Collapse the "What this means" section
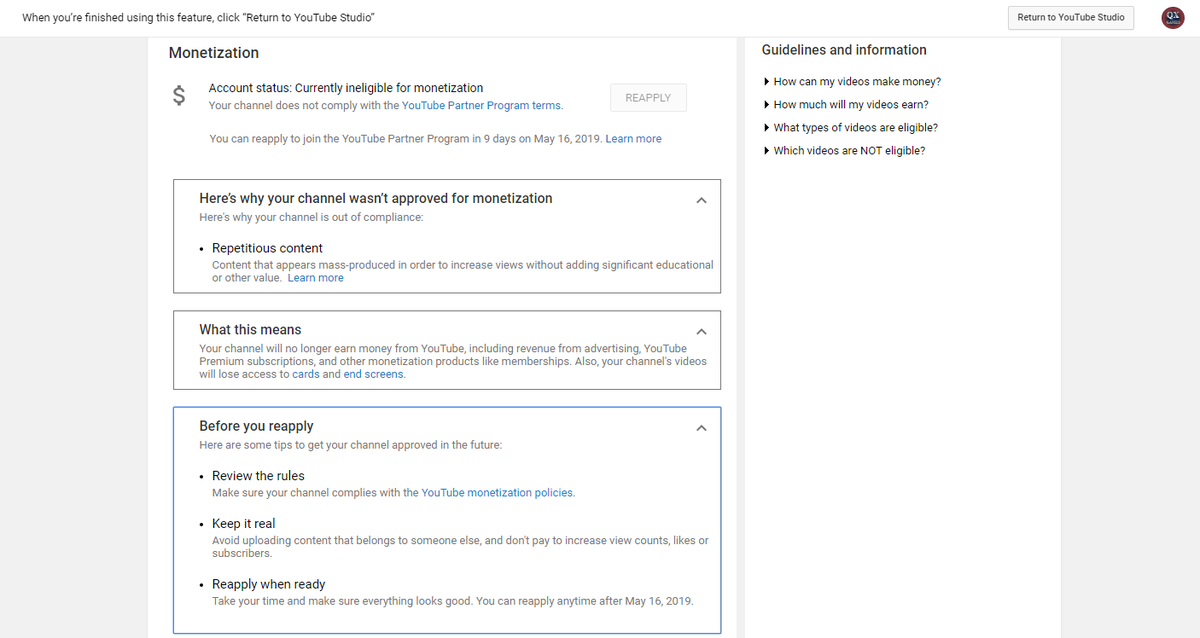 (701, 331)
